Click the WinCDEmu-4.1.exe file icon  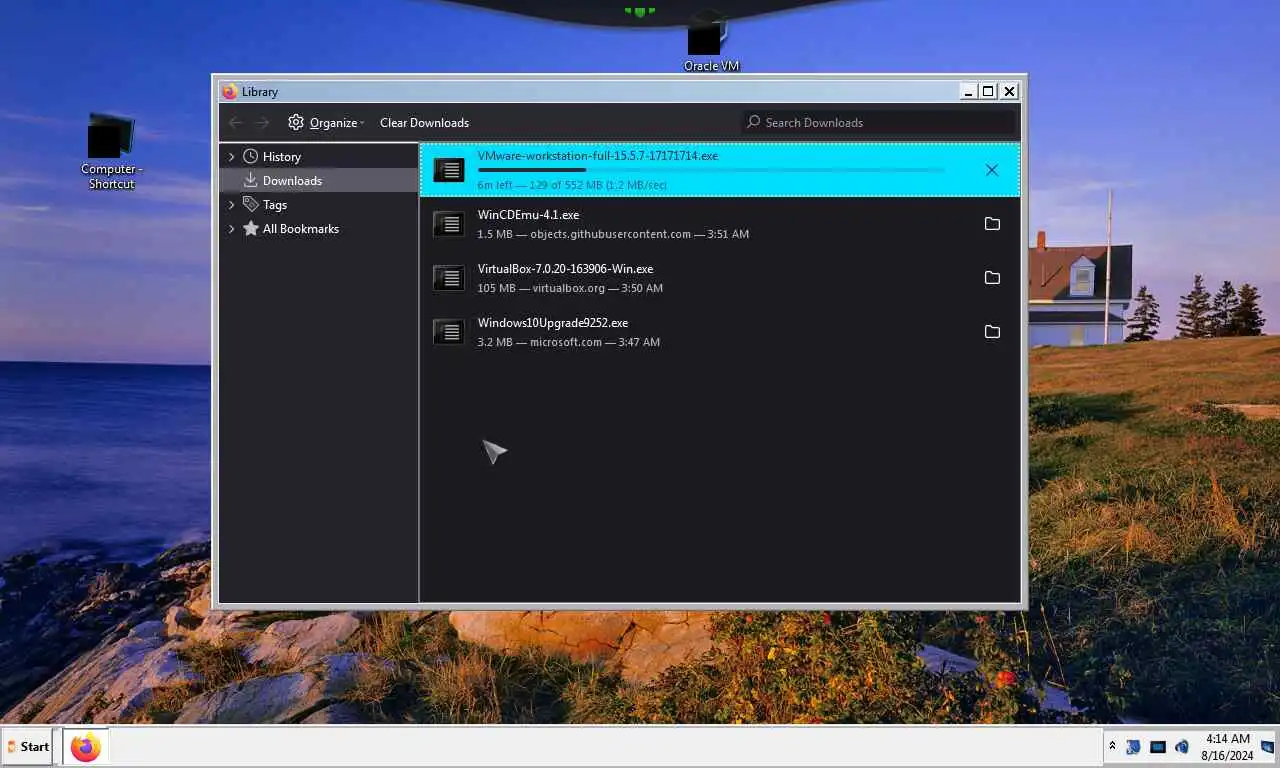[x=449, y=224]
